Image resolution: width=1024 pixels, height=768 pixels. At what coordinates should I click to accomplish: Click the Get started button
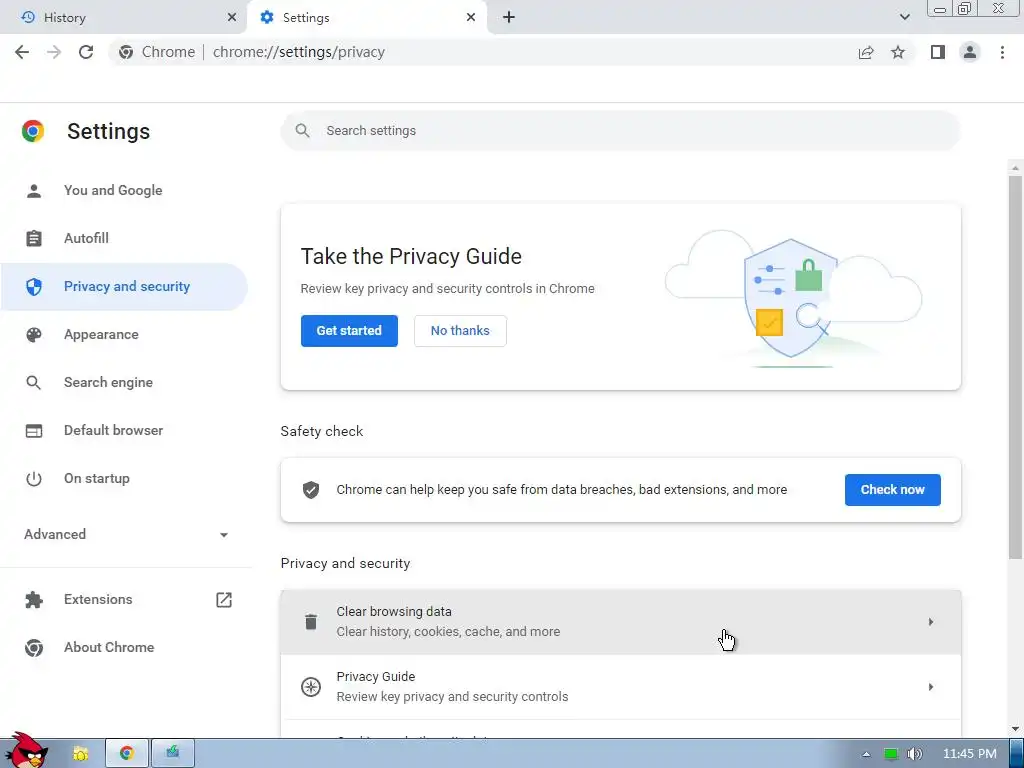[349, 331]
